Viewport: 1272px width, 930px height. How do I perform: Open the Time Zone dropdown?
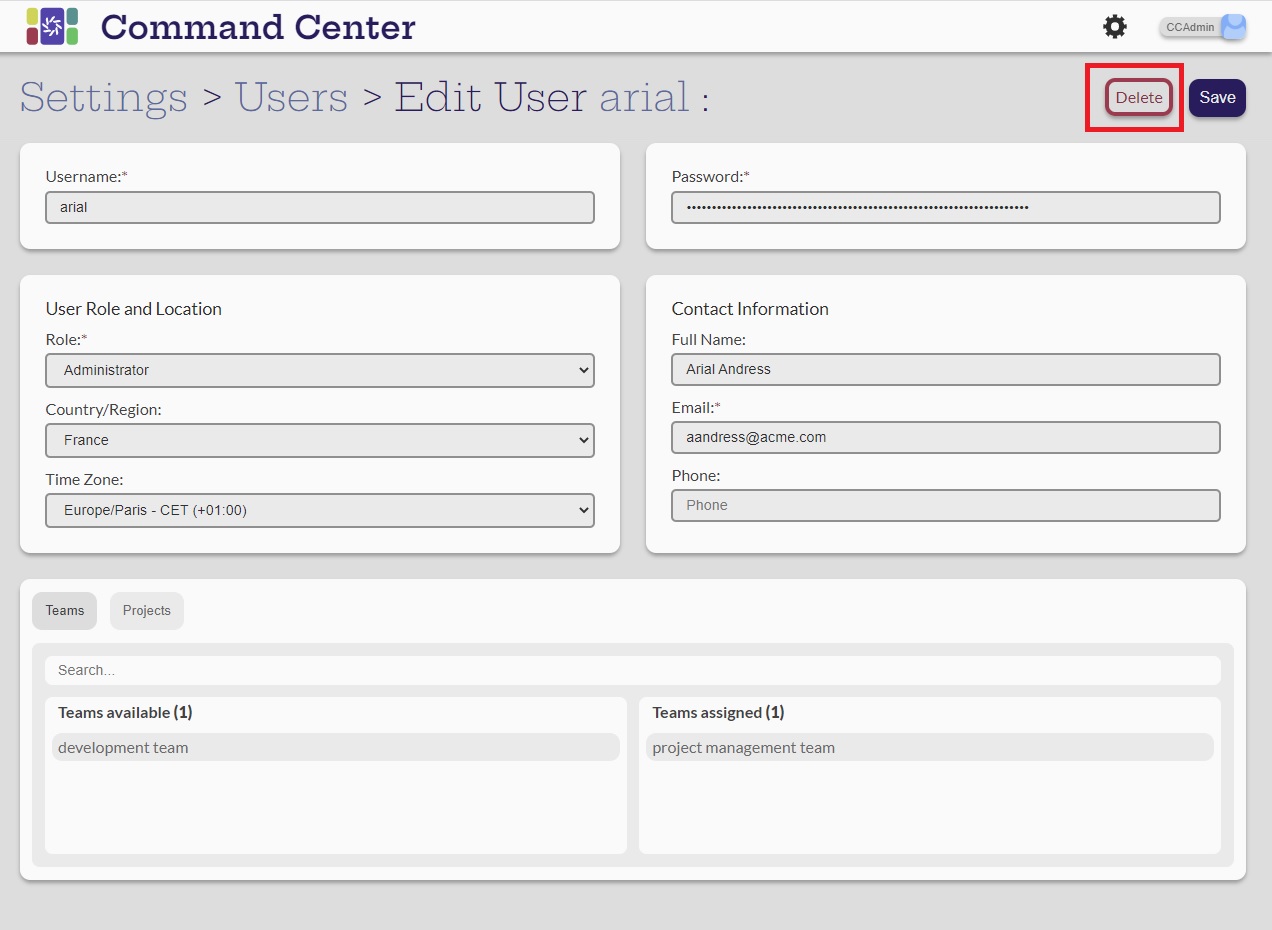point(320,510)
